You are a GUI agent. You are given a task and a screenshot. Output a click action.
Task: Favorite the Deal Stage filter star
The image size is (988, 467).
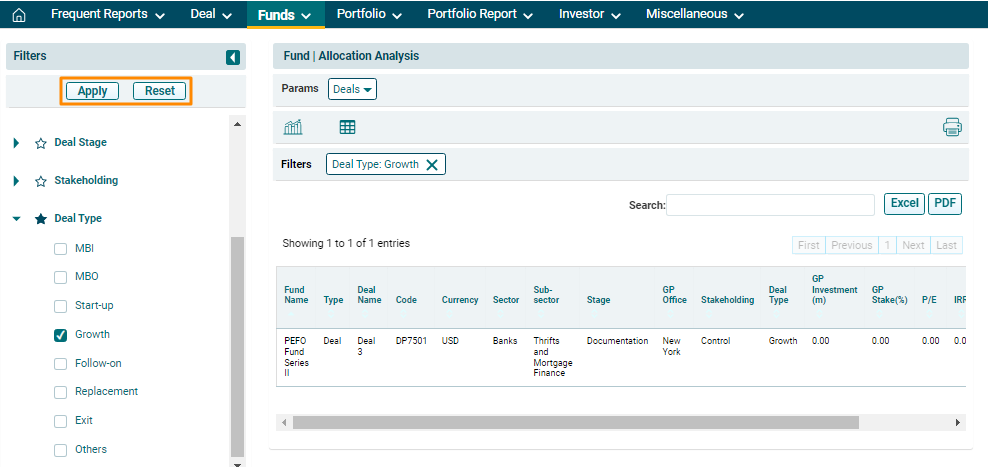coord(41,143)
